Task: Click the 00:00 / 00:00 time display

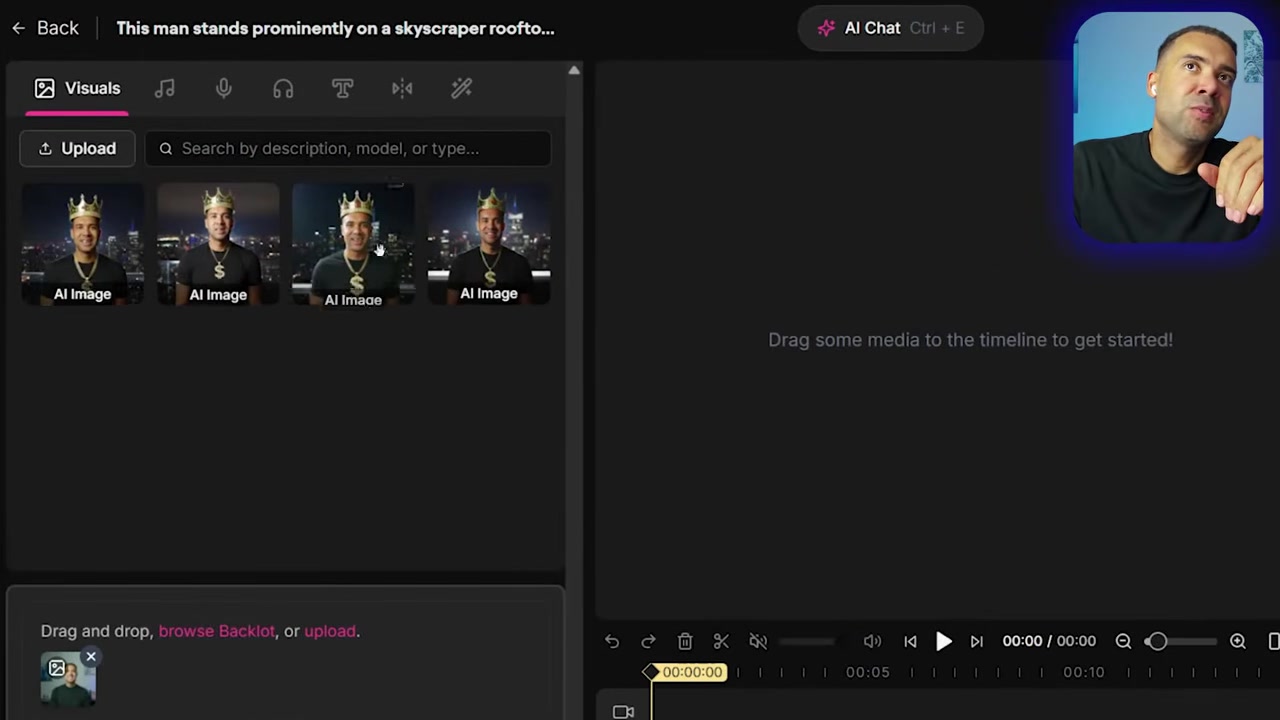Action: click(1049, 641)
